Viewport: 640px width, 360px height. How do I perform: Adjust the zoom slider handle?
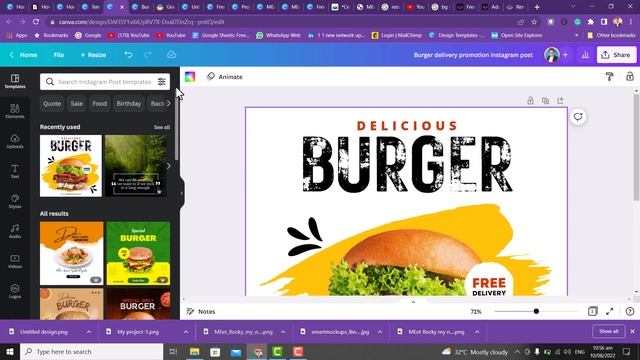pos(536,311)
